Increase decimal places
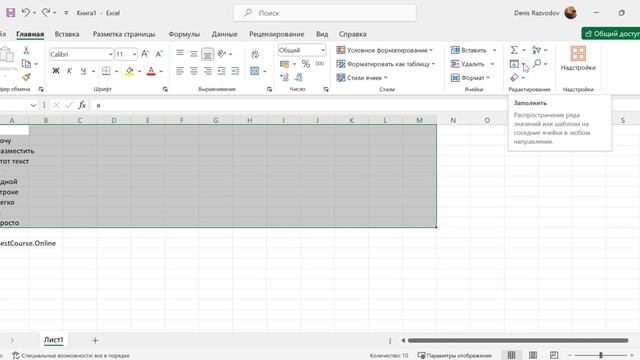 284,77
